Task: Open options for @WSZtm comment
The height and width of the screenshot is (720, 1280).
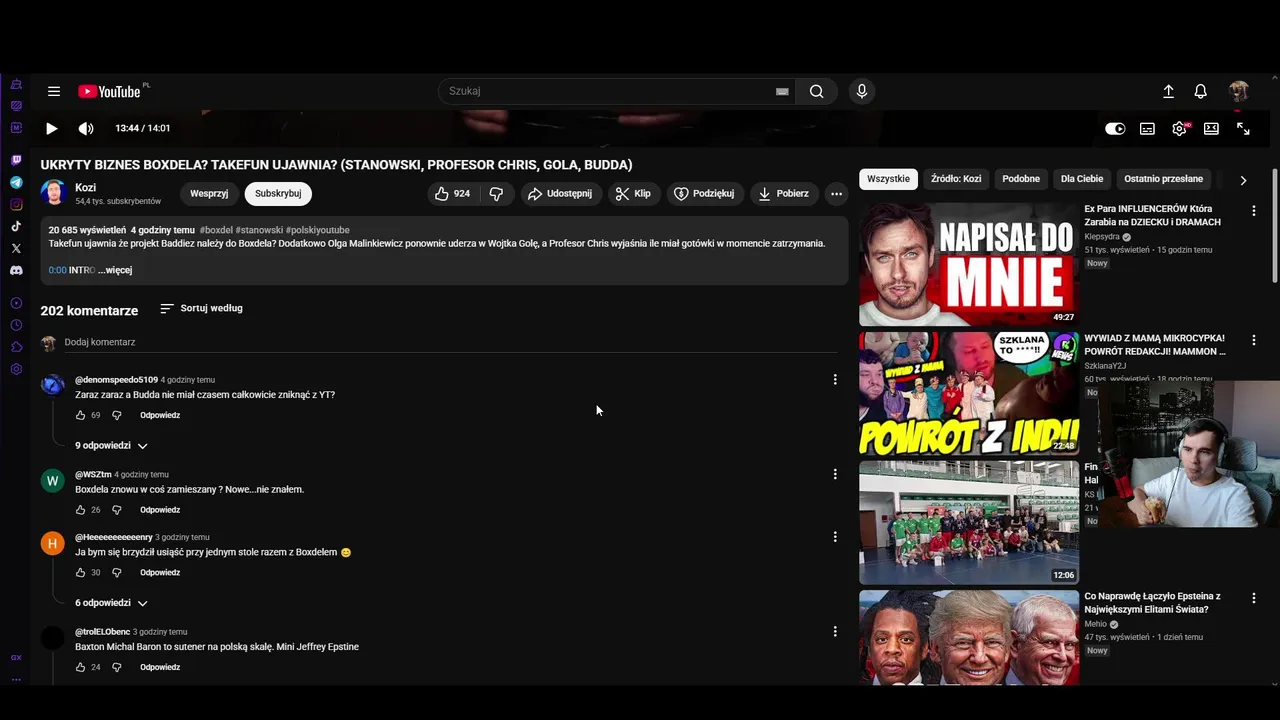Action: (x=835, y=474)
